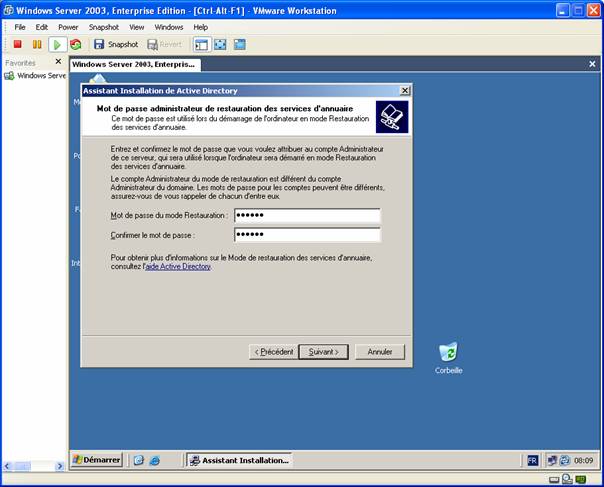Click the Reset virtual machine icon
Screen dimensions: 604x487
(x=76, y=44)
